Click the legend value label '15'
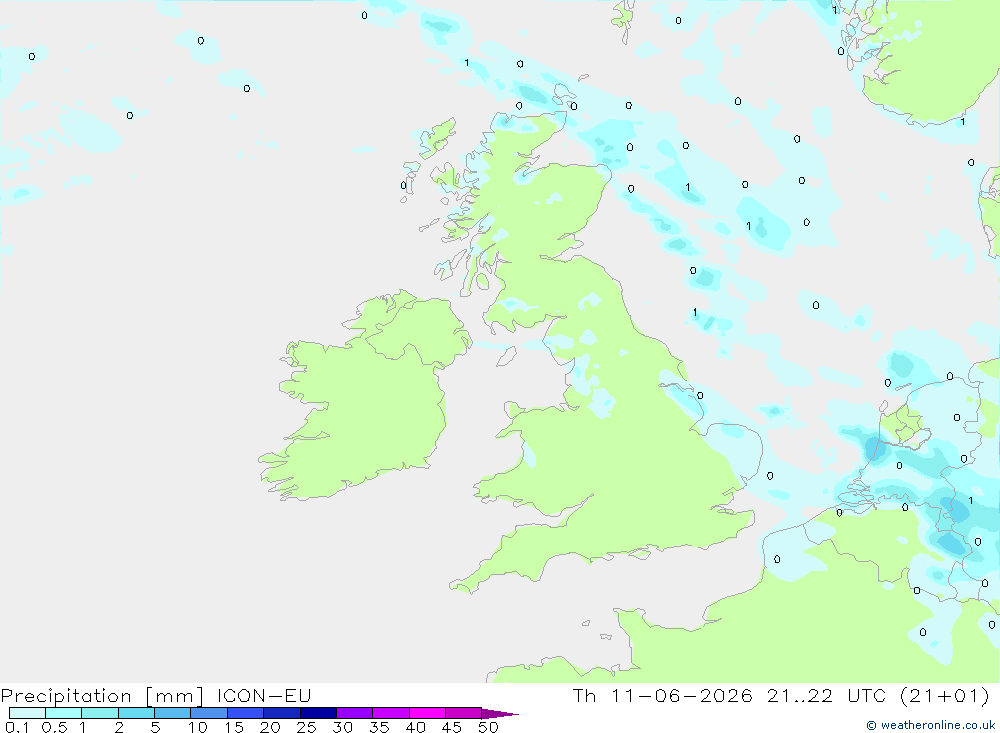 (x=234, y=727)
